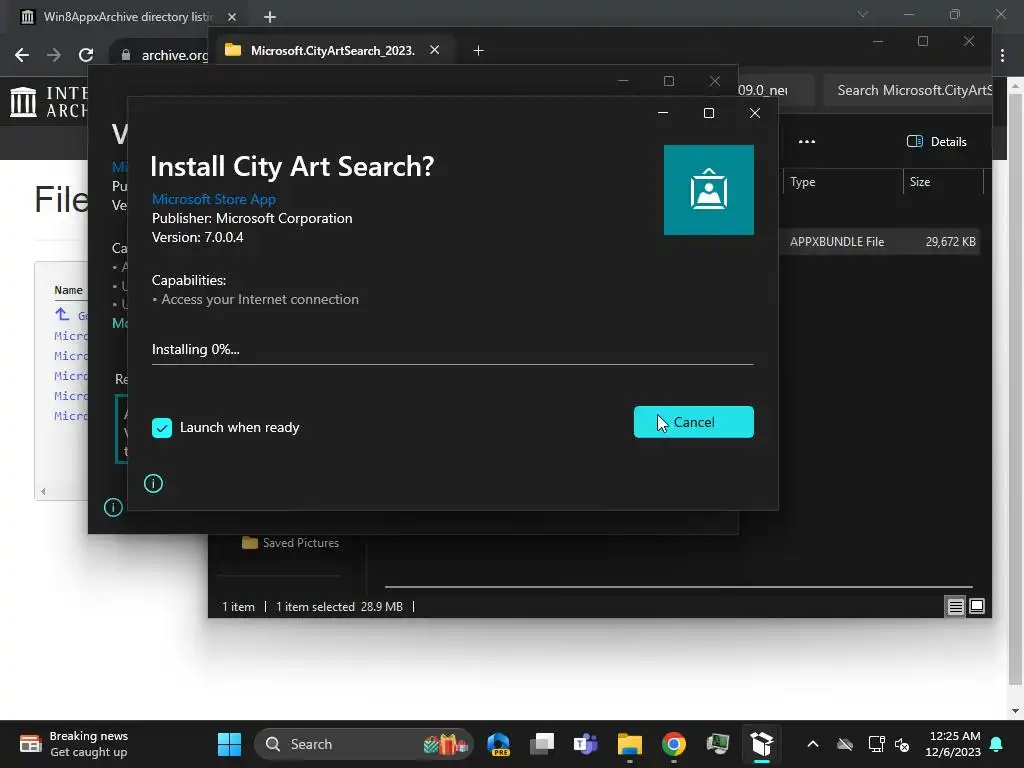Go forward in Chrome
Image resolution: width=1024 pixels, height=768 pixels.
[54, 55]
